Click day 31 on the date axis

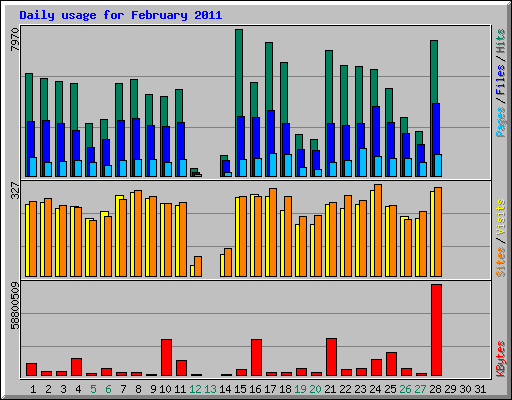[480, 389]
